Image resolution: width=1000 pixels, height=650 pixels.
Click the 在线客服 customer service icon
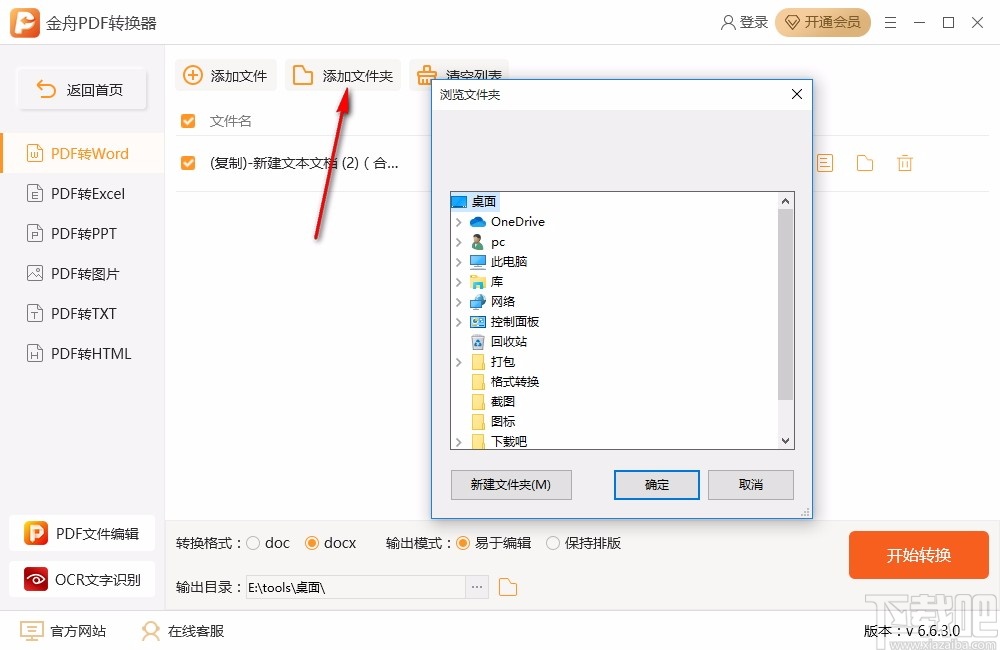150,631
